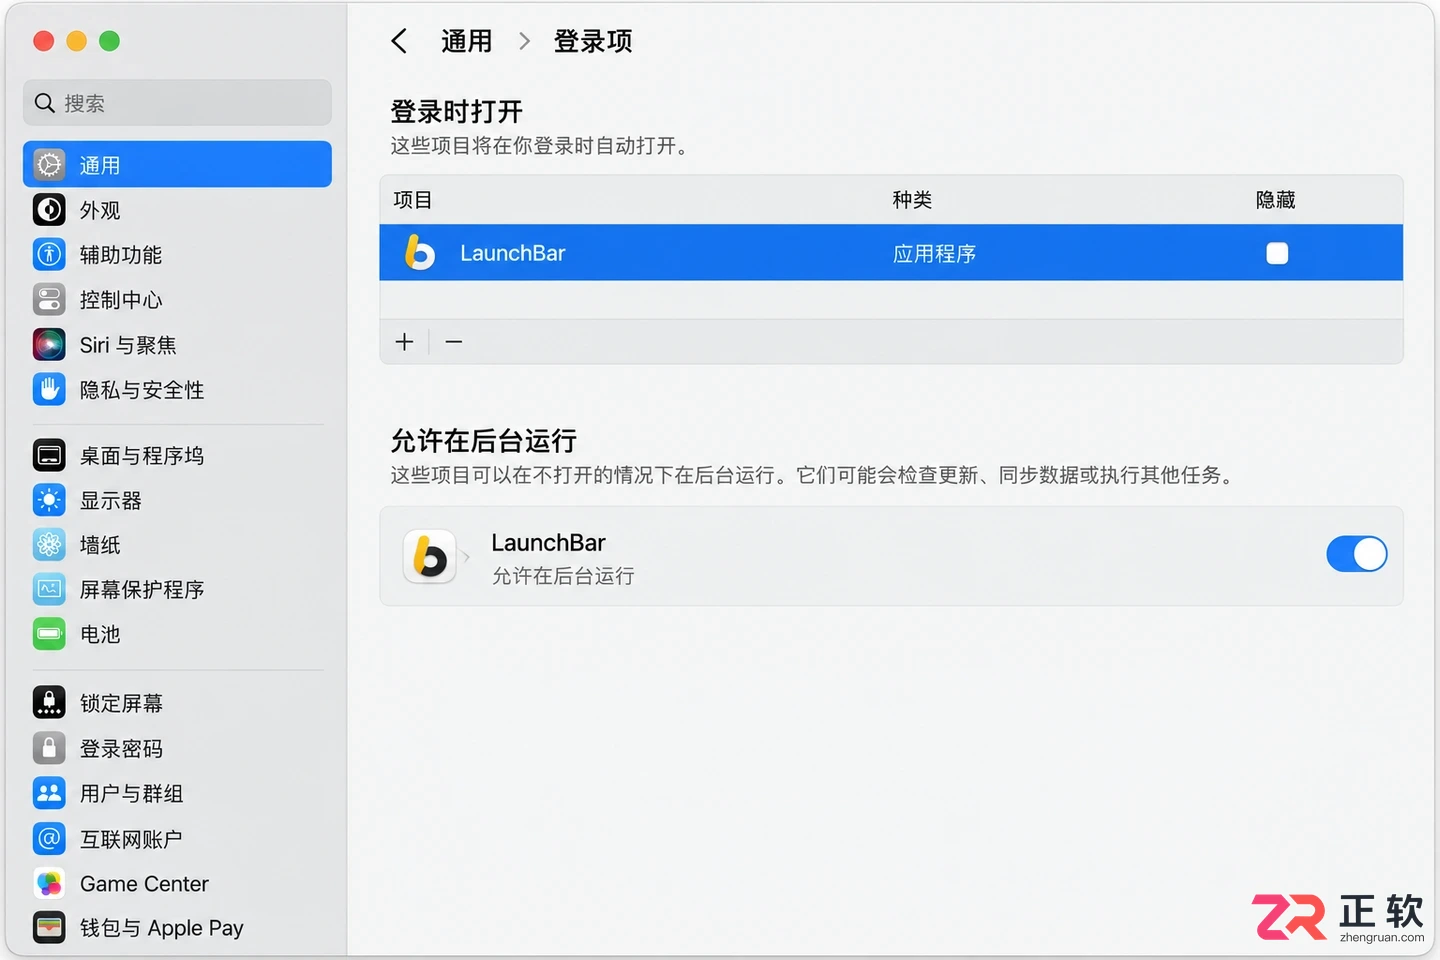
Task: Open 电池 settings pane
Action: coord(177,634)
